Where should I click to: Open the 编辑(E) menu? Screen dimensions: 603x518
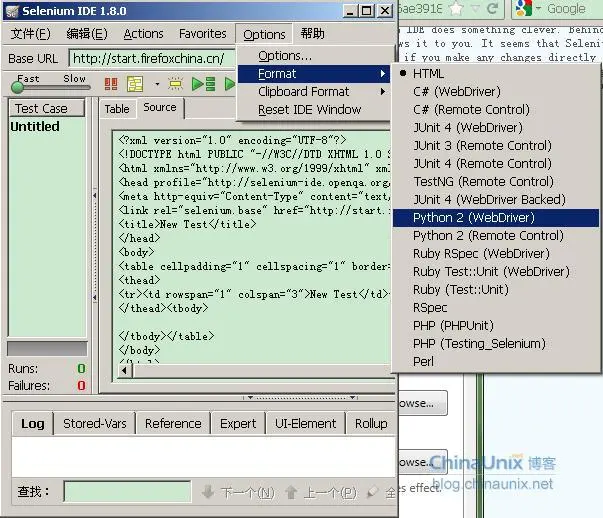point(87,34)
